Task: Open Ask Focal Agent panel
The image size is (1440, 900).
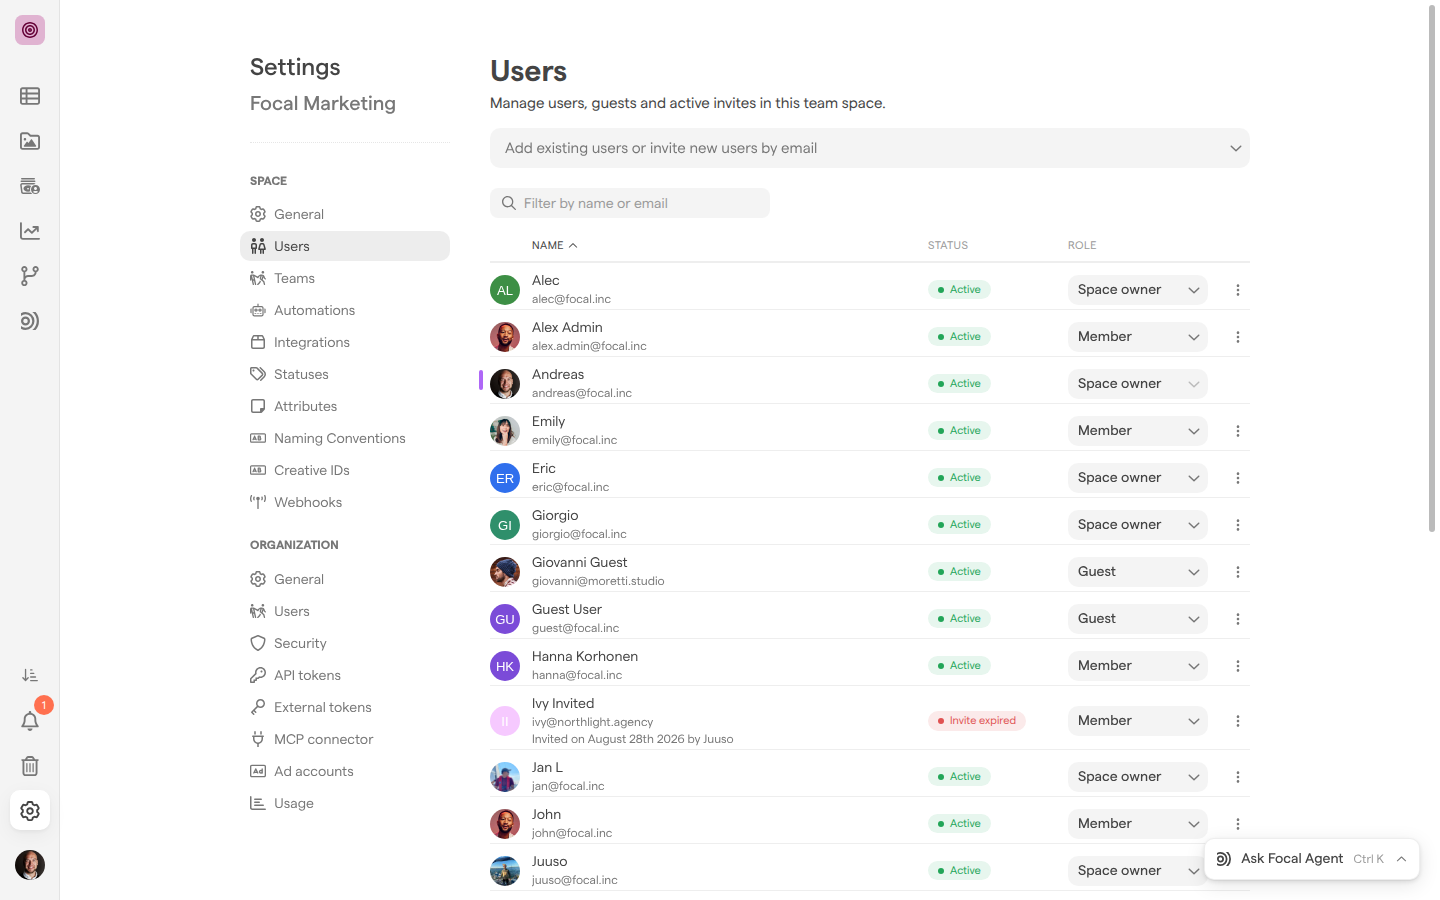Action: point(1312,859)
